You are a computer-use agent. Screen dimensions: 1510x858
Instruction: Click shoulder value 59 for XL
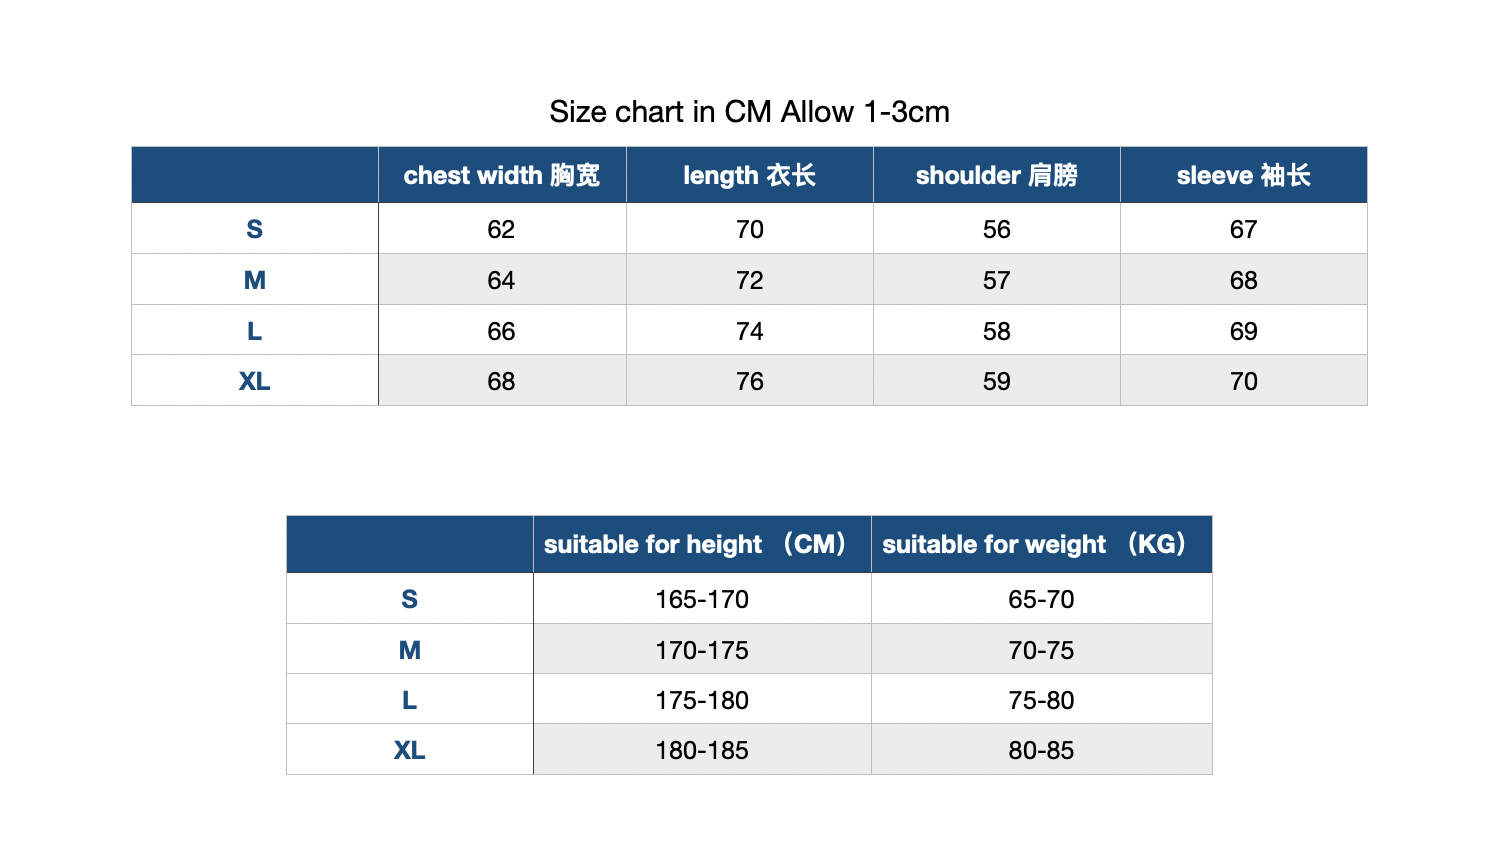[x=997, y=381]
